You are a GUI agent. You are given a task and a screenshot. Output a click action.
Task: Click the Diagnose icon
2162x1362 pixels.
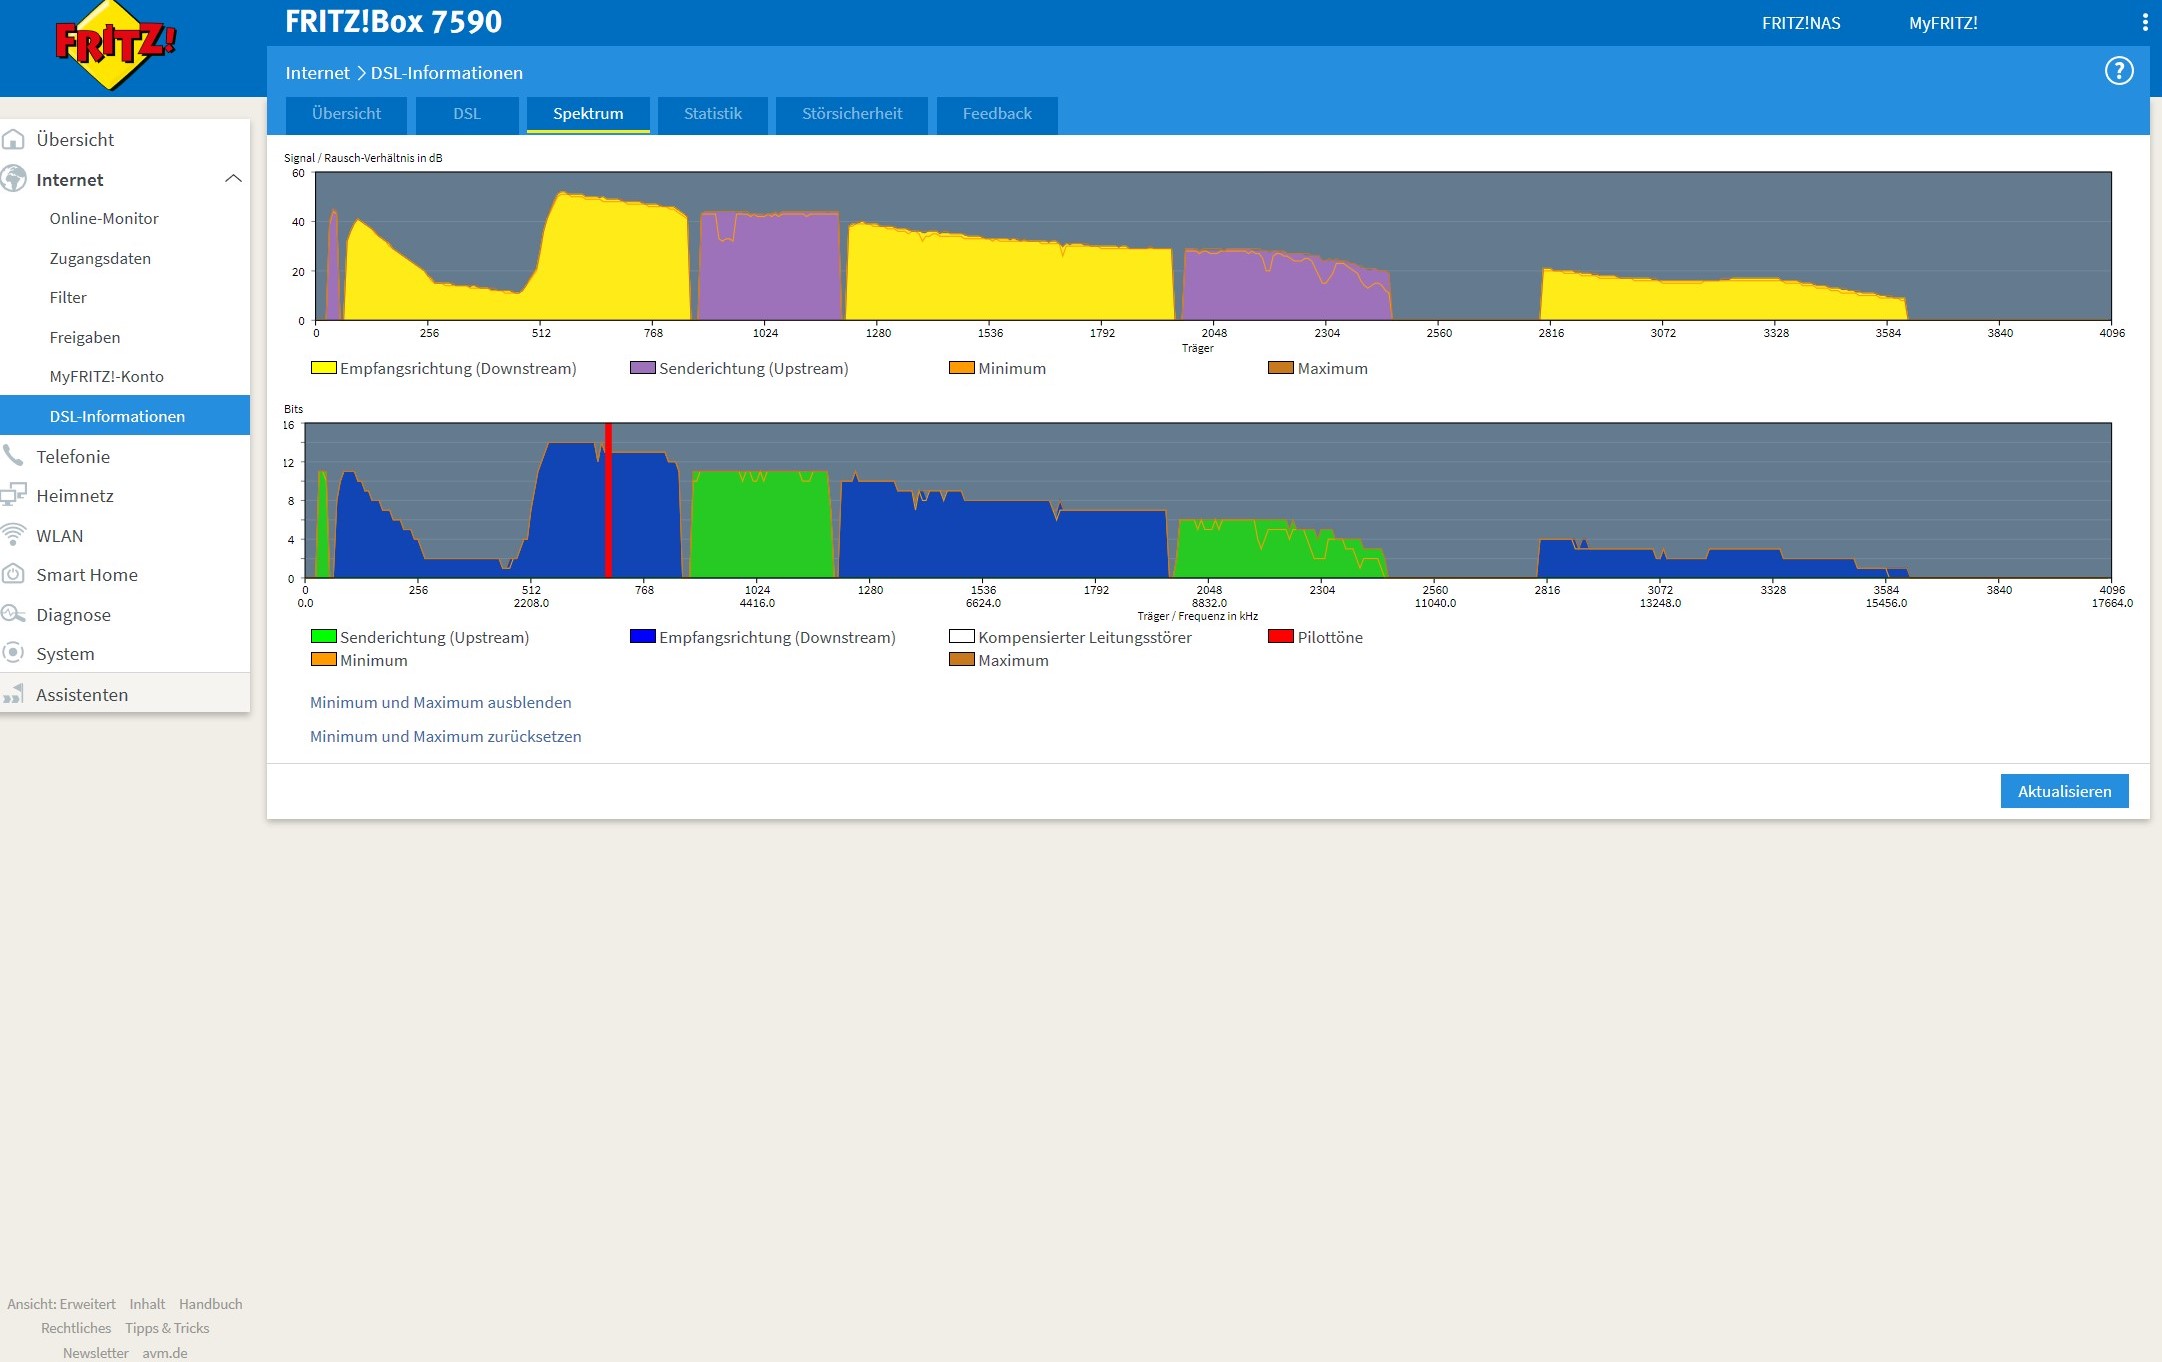click(x=13, y=614)
